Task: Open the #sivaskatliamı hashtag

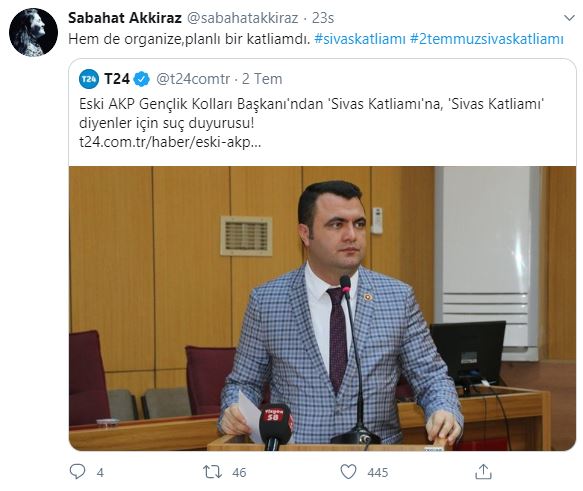Action: [x=360, y=39]
